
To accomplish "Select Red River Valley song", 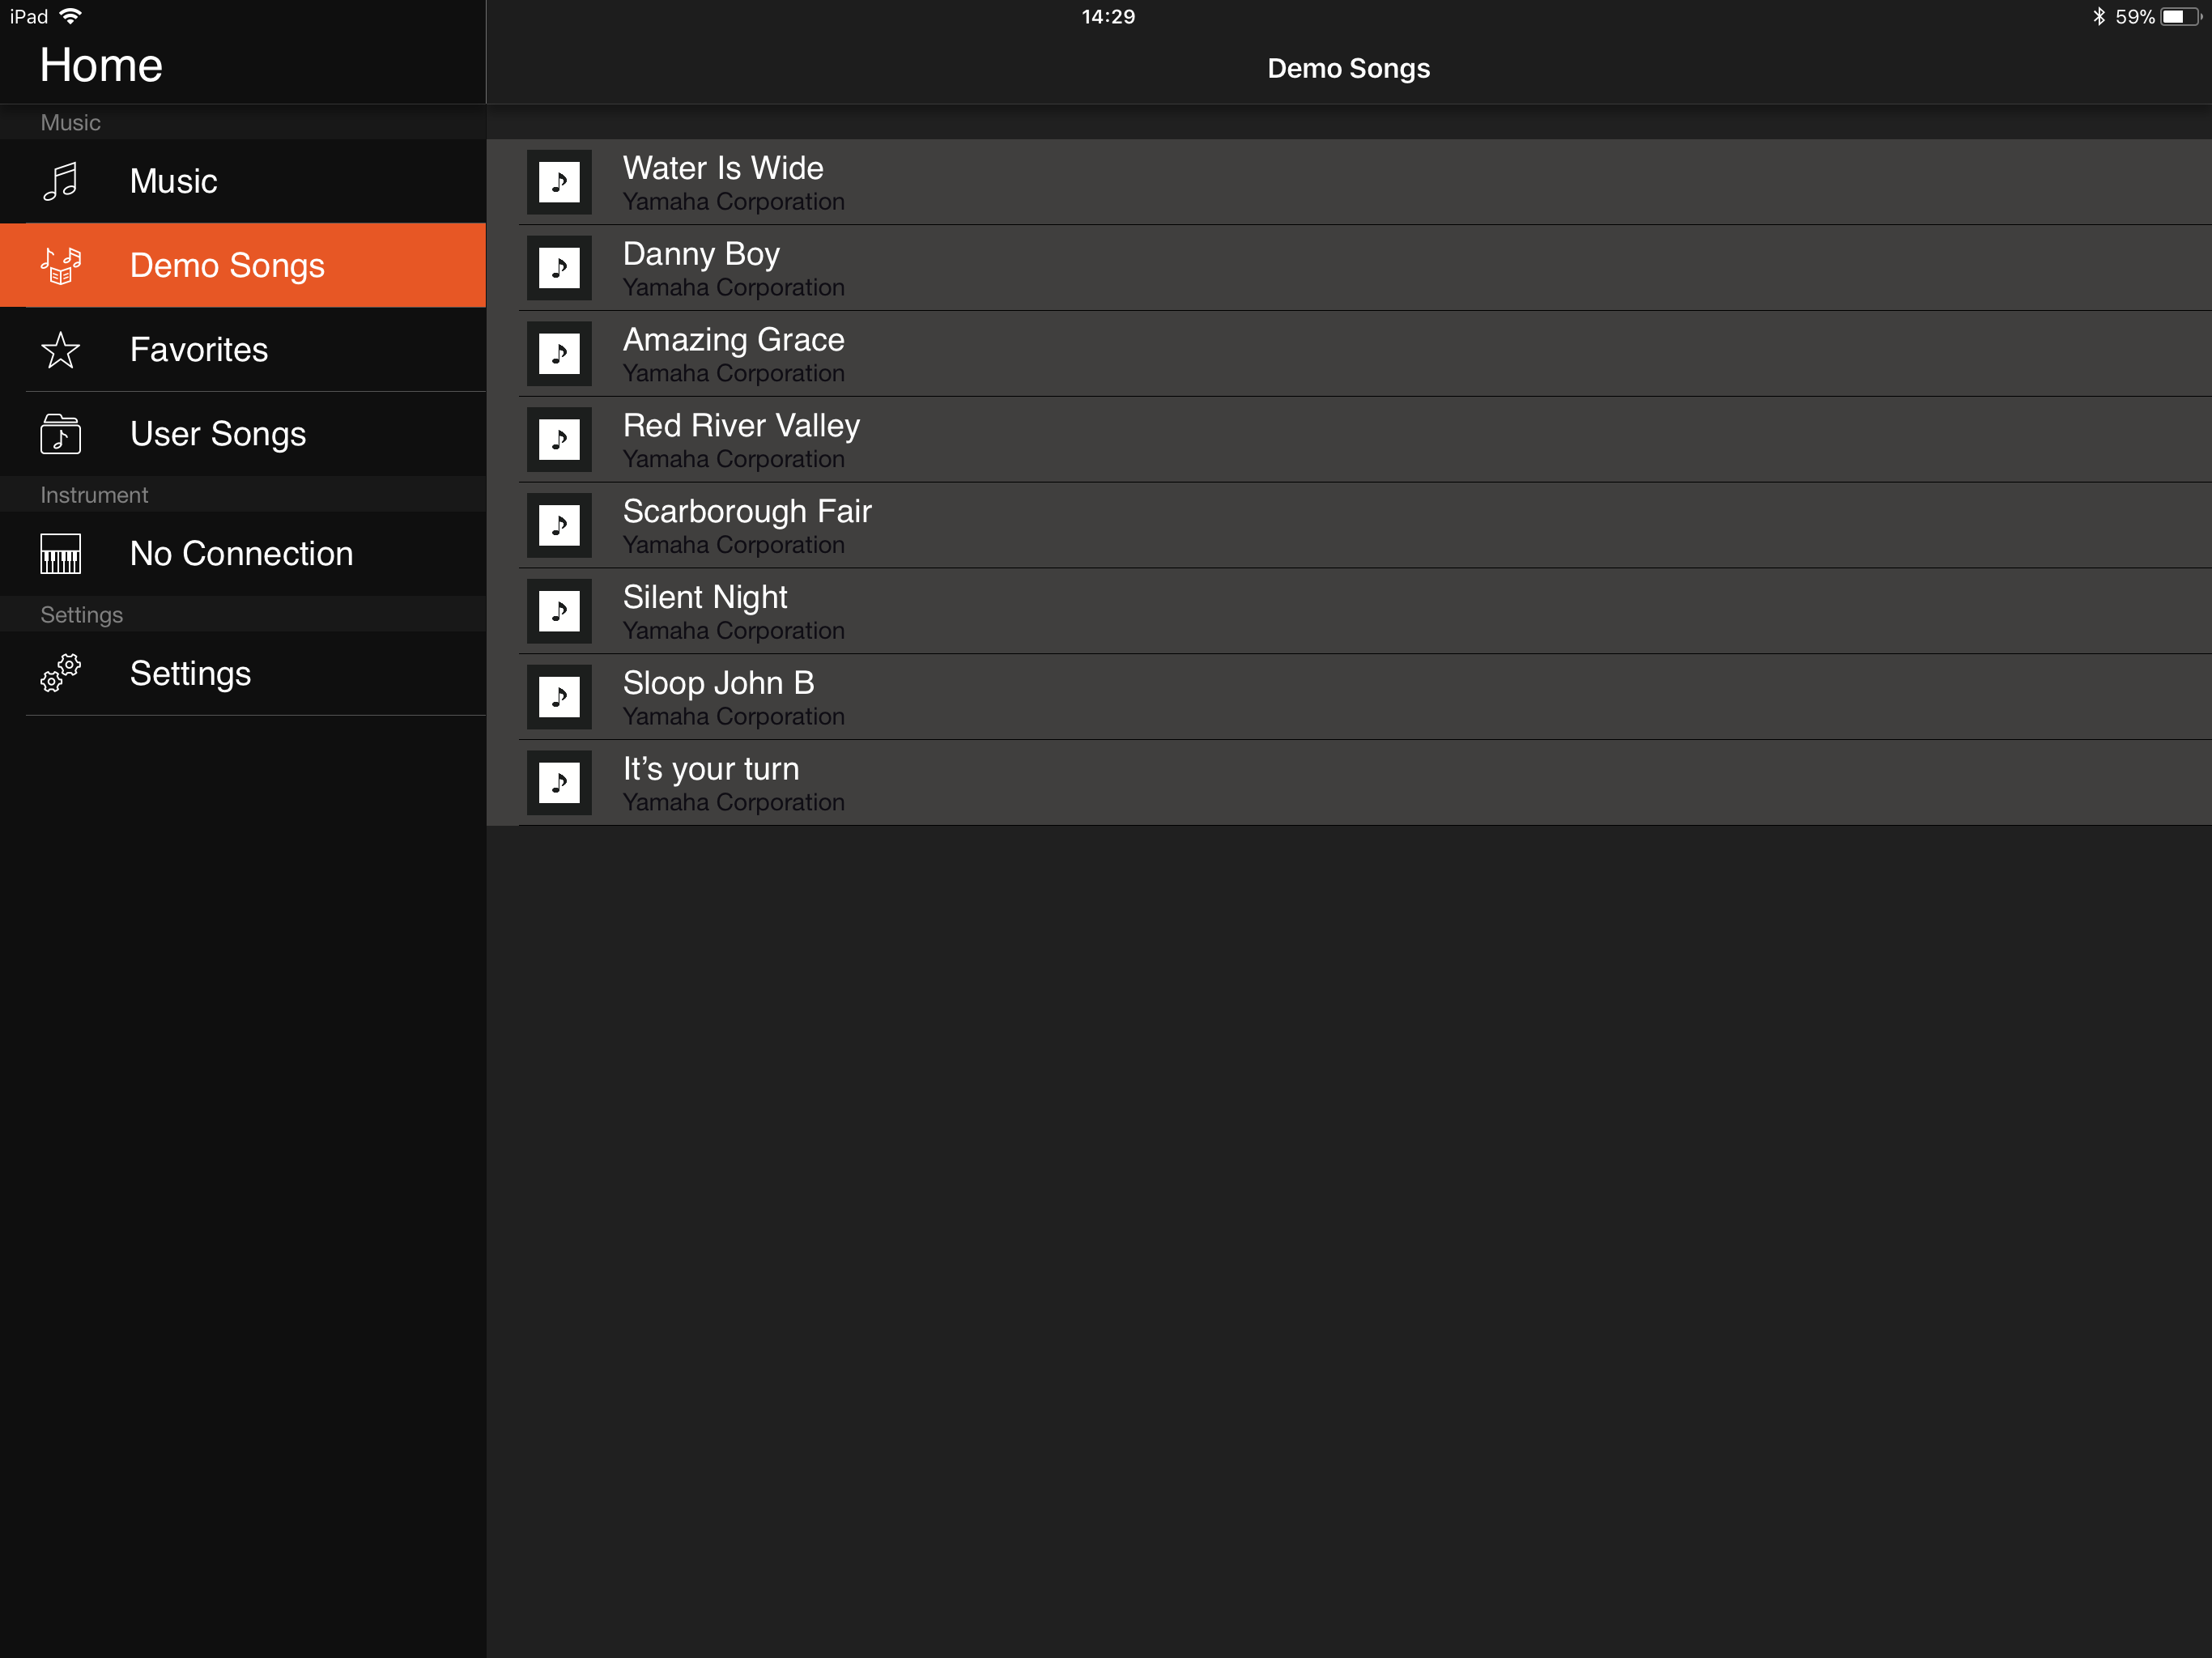I will pos(741,440).
